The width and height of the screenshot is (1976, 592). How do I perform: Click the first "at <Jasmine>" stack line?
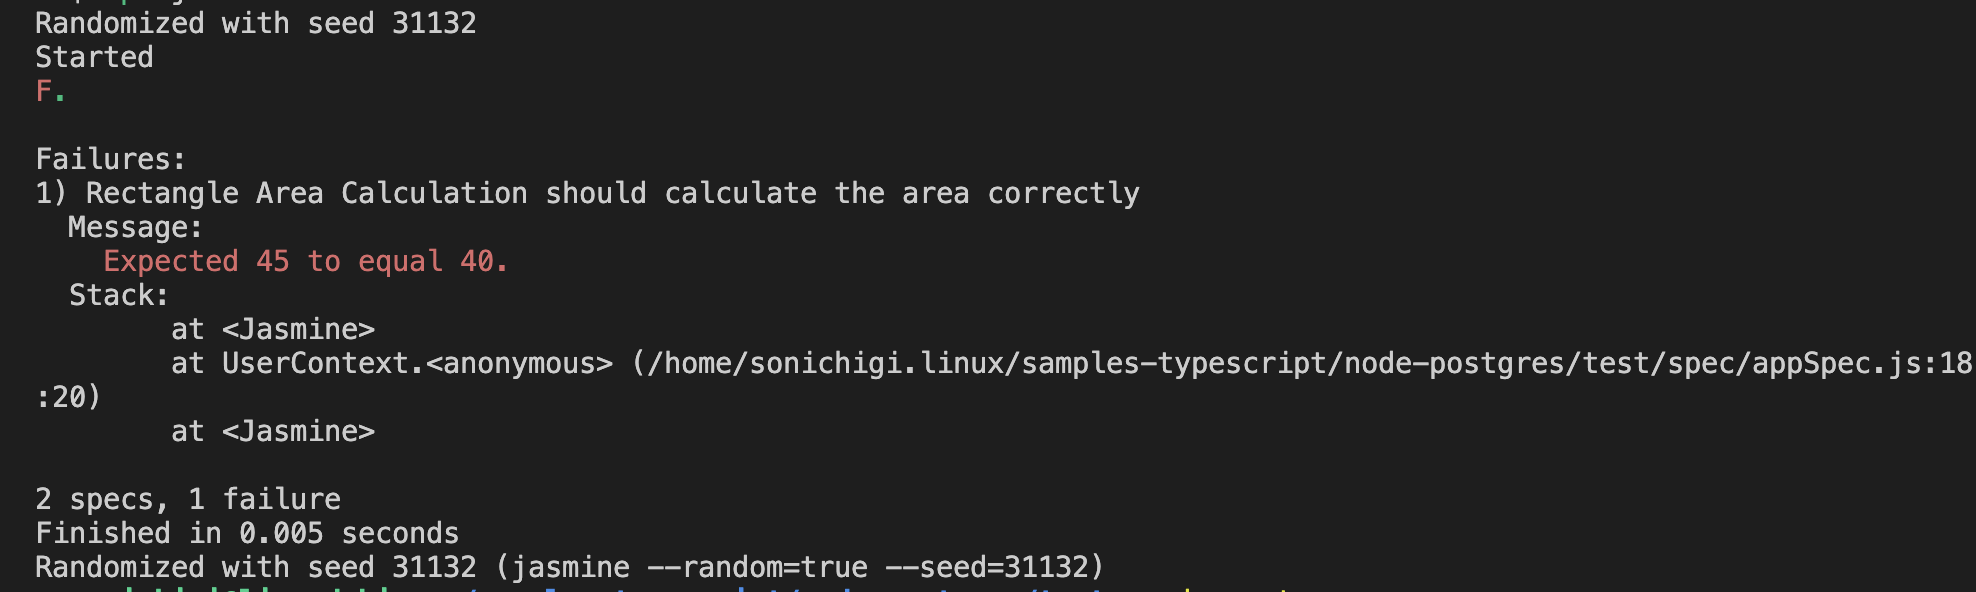[x=273, y=329]
